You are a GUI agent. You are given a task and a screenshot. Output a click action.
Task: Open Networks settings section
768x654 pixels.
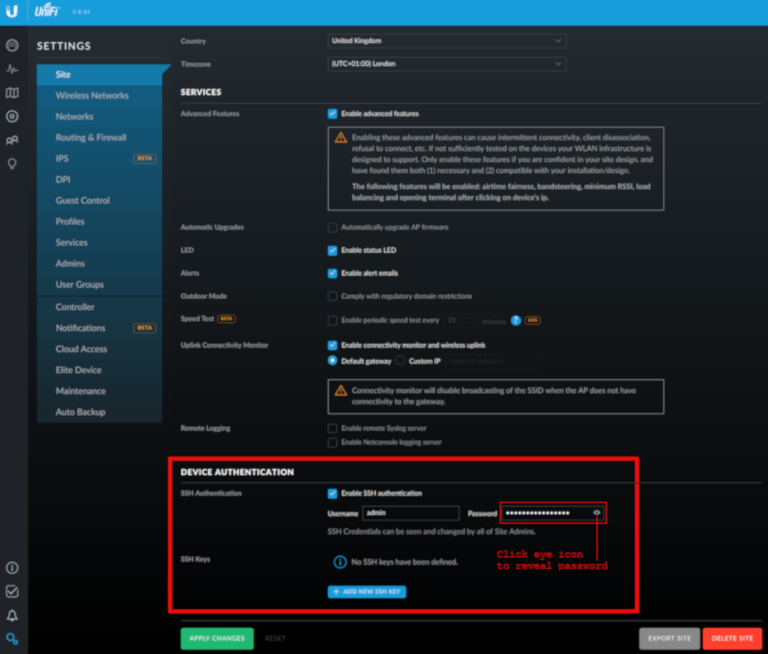click(99, 117)
